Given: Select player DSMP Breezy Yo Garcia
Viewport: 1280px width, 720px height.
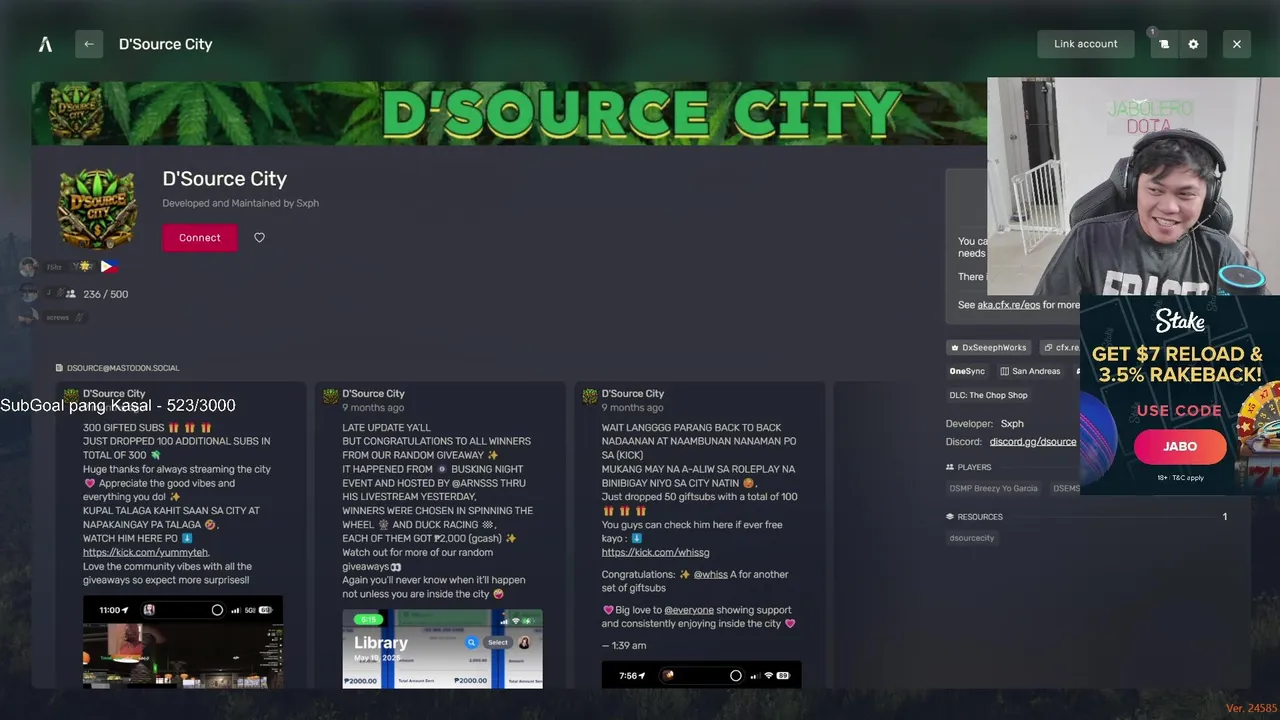Looking at the screenshot, I should 994,488.
